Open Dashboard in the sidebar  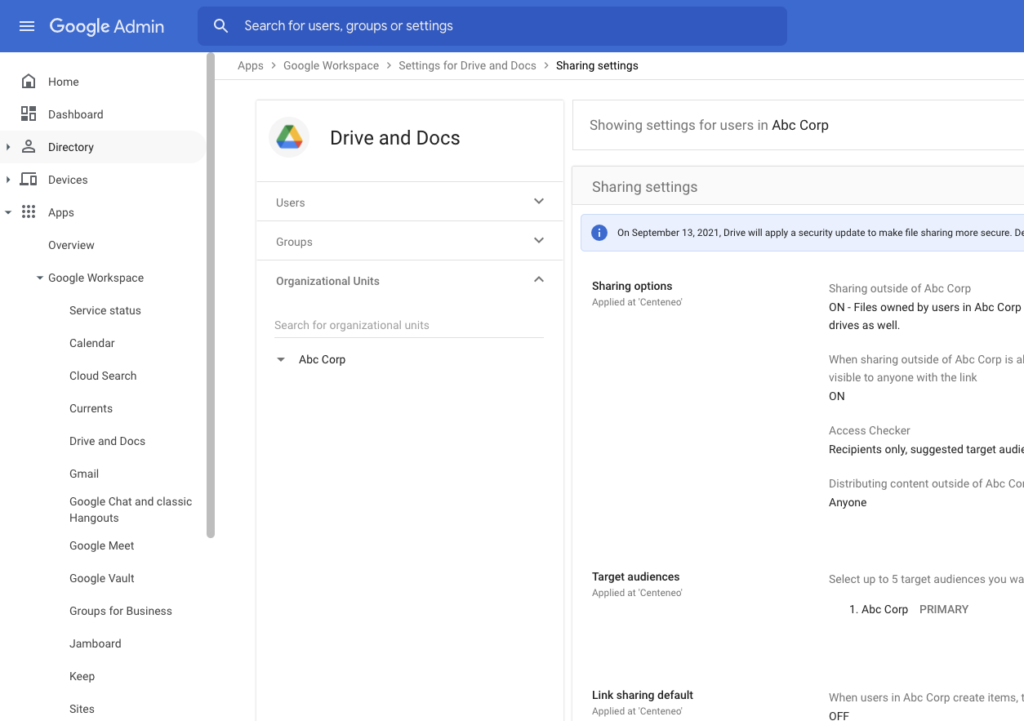(x=76, y=114)
